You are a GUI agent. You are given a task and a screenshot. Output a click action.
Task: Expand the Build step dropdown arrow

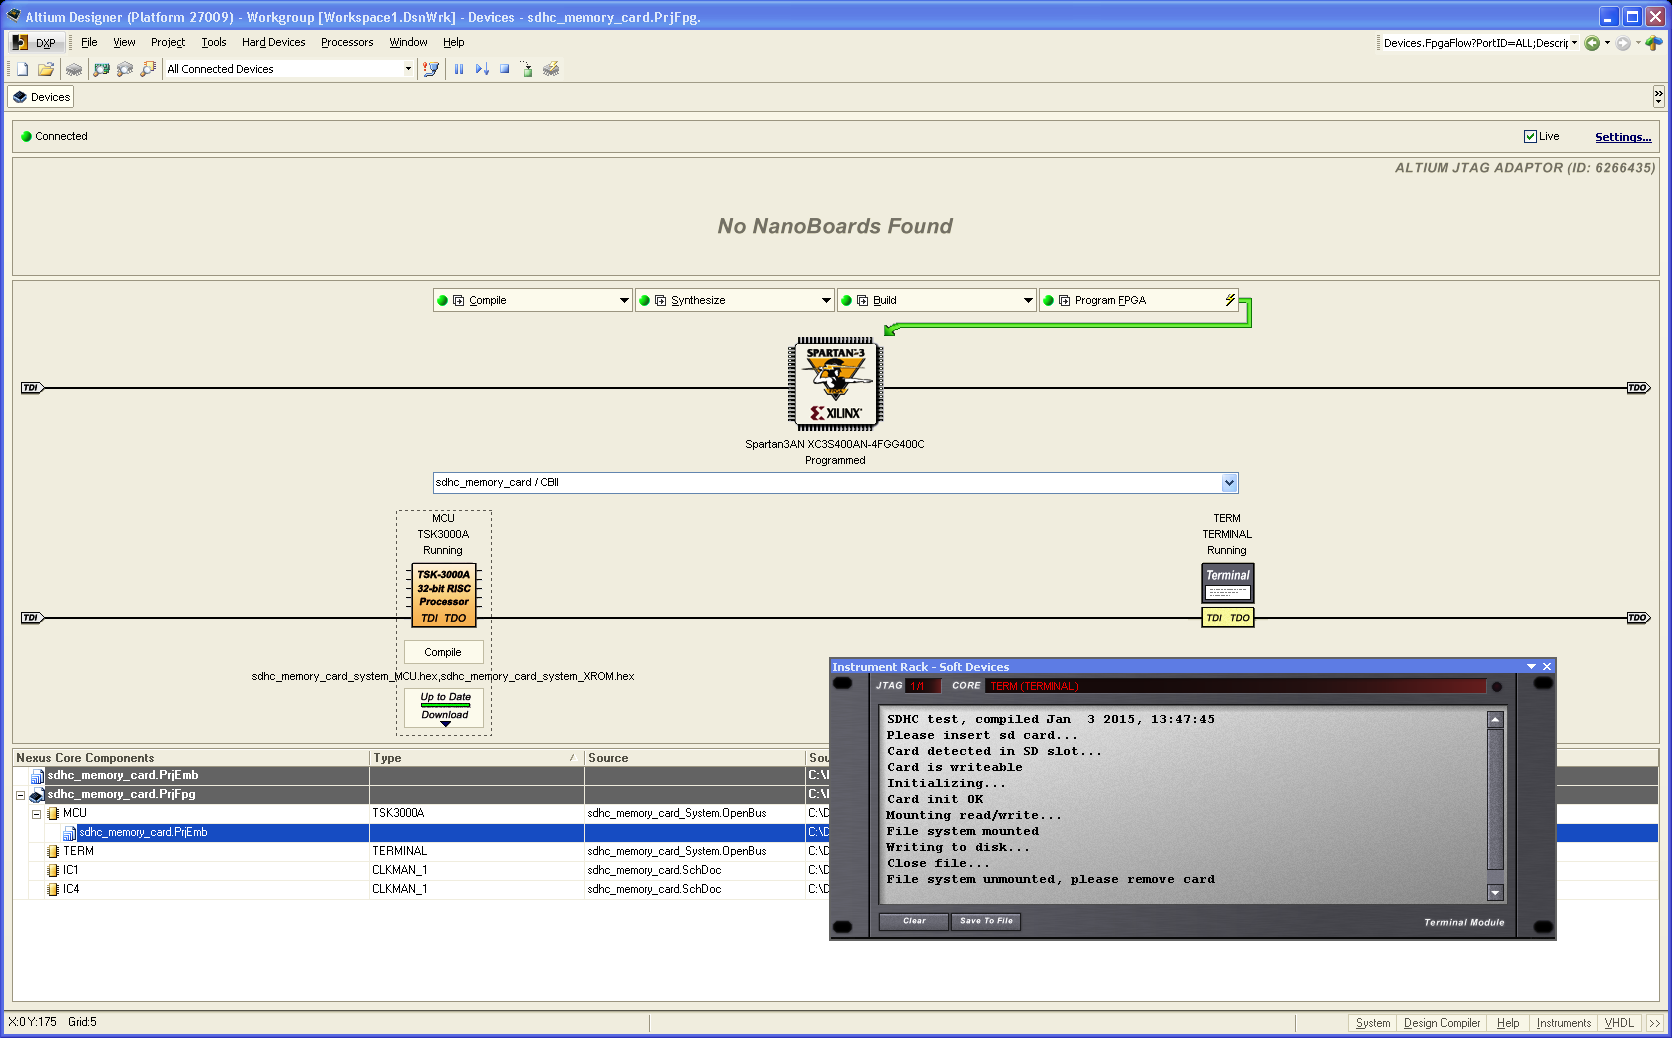point(1028,300)
